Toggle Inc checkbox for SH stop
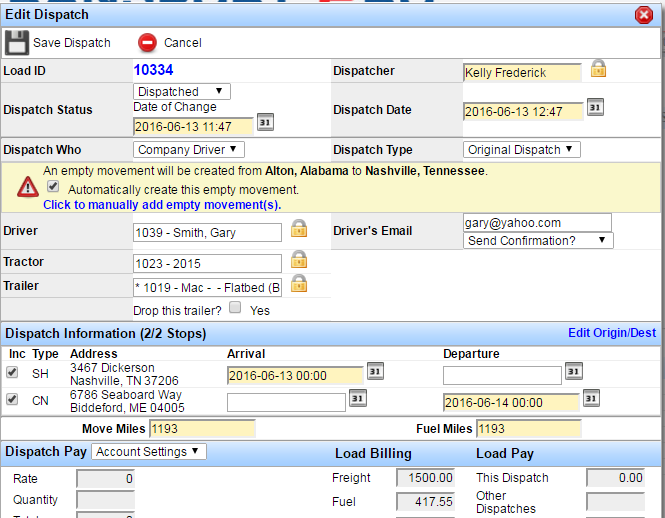Image resolution: width=665 pixels, height=518 pixels. click(12, 372)
